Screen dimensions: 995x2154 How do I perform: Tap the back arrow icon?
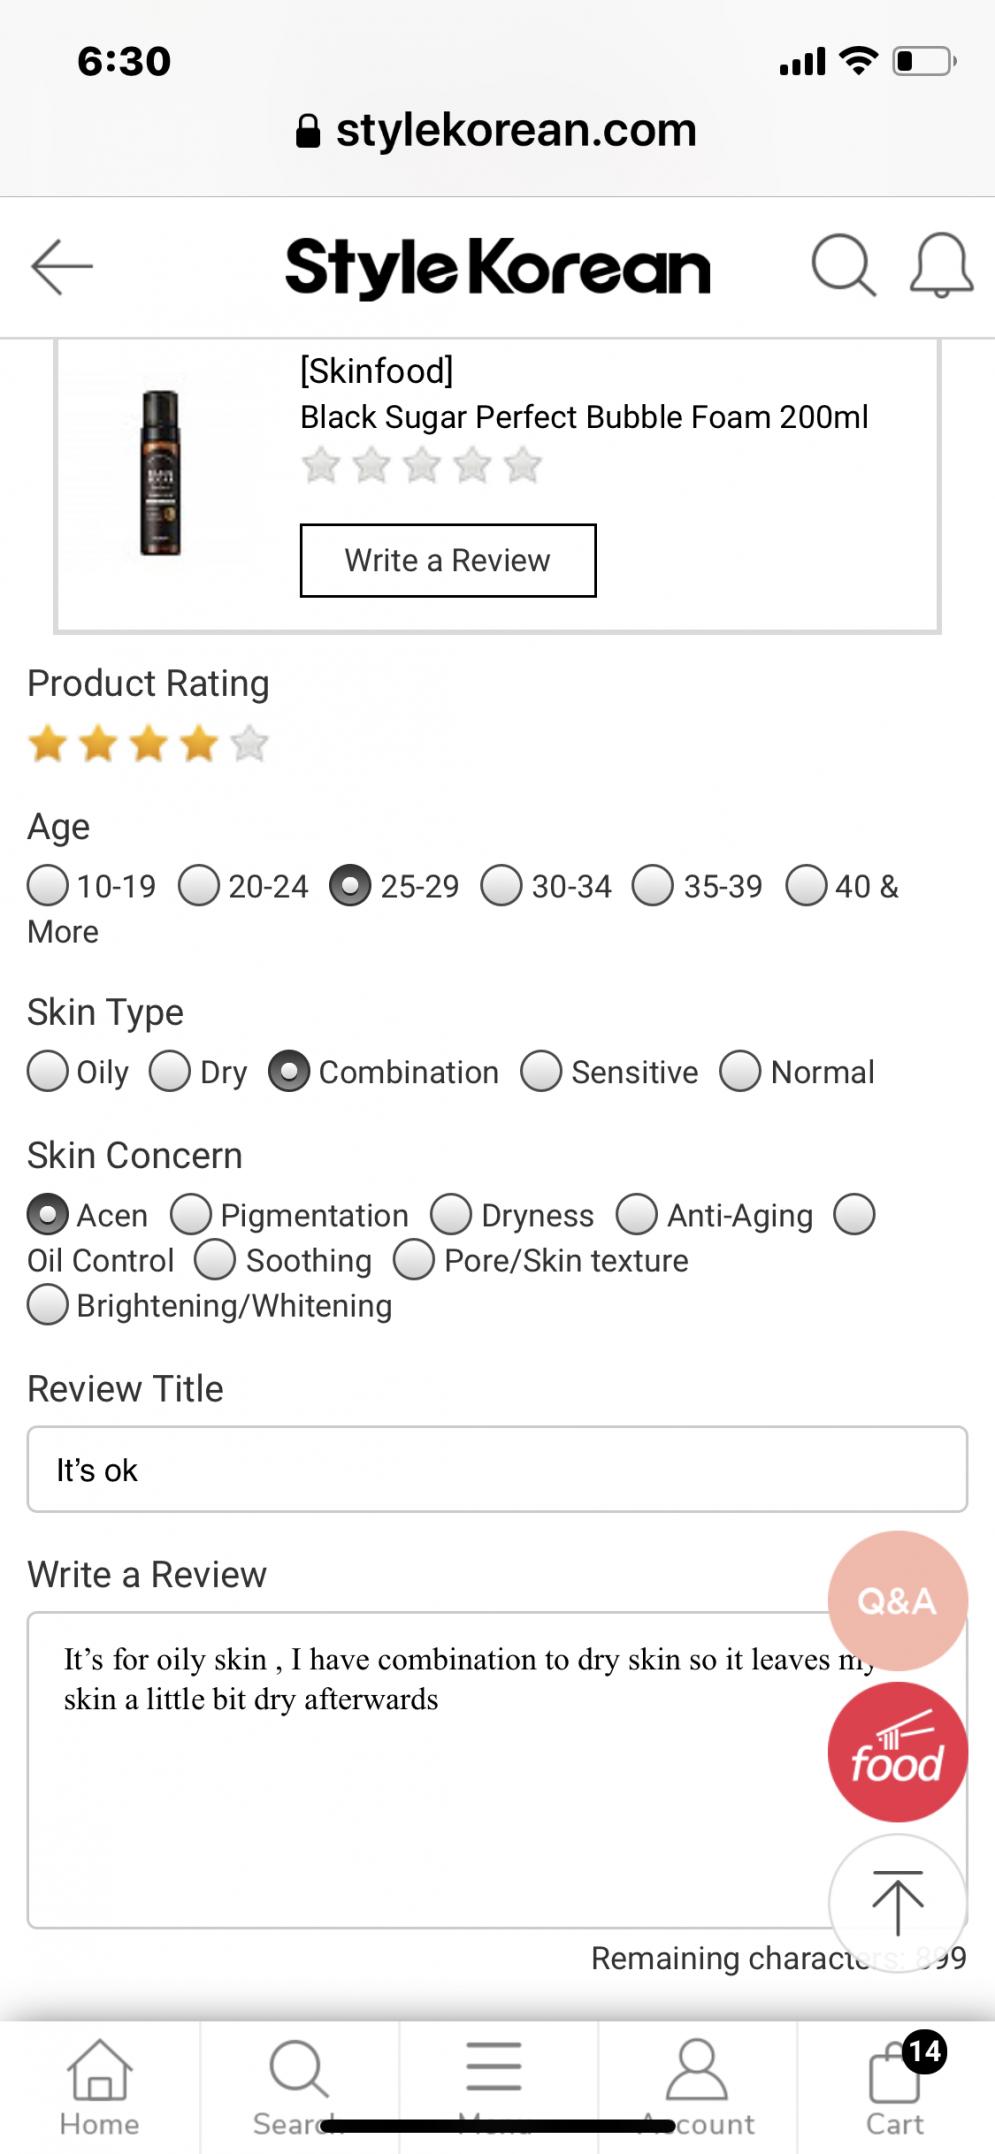tap(62, 266)
